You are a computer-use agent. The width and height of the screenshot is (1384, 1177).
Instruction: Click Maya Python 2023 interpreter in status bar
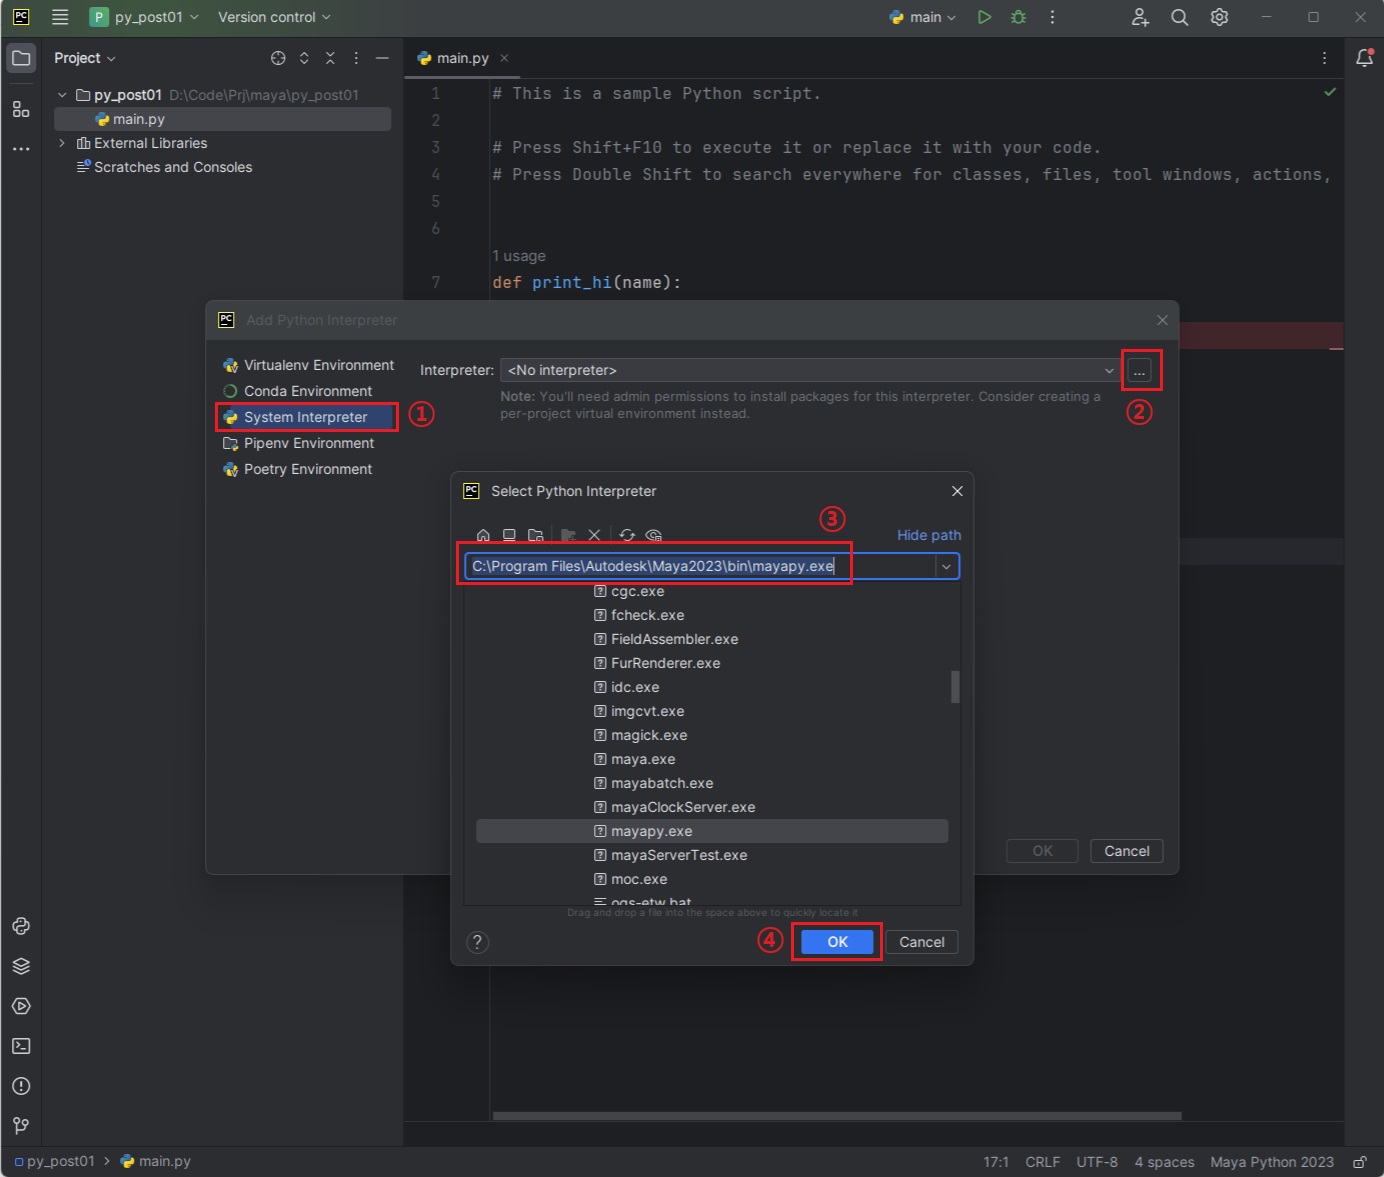(x=1272, y=1162)
